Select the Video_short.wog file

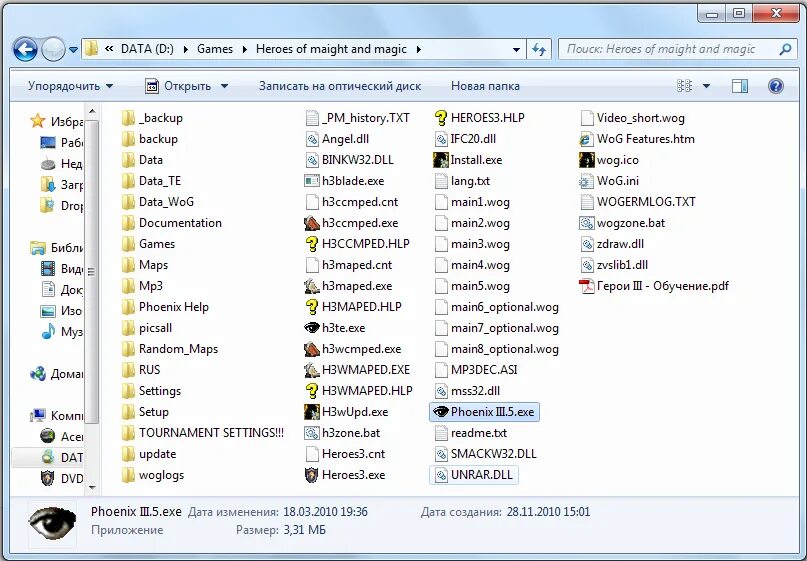click(633, 118)
